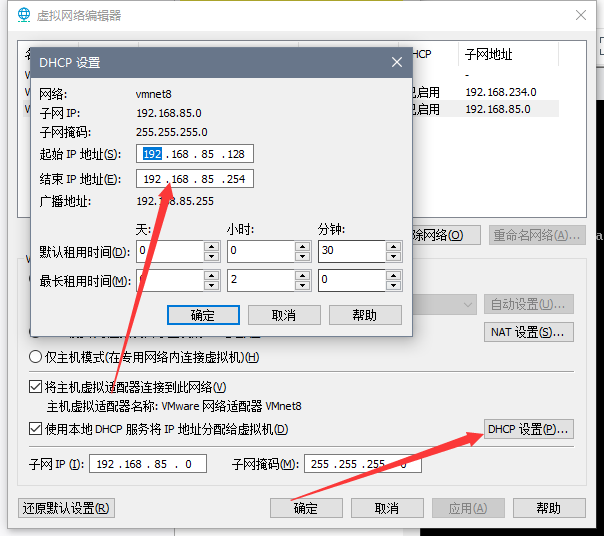Click the Virtual Network Editor globe icon
Screen dimensions: 604x536
[x=24, y=15]
